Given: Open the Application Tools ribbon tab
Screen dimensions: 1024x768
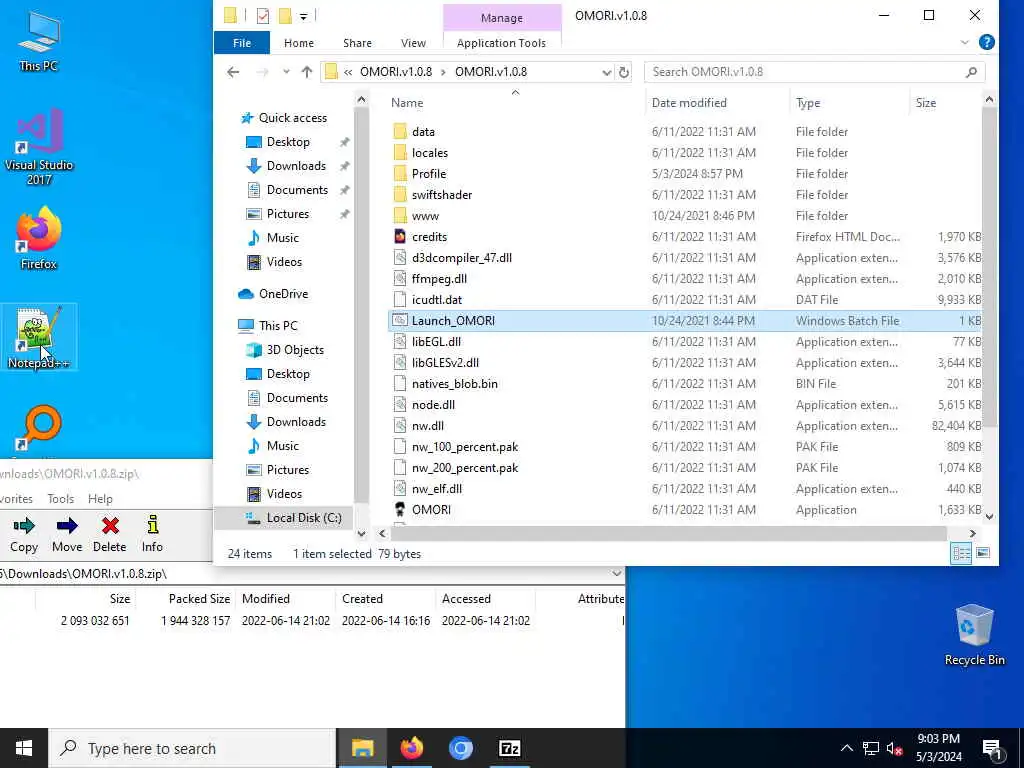Looking at the screenshot, I should click(x=501, y=42).
